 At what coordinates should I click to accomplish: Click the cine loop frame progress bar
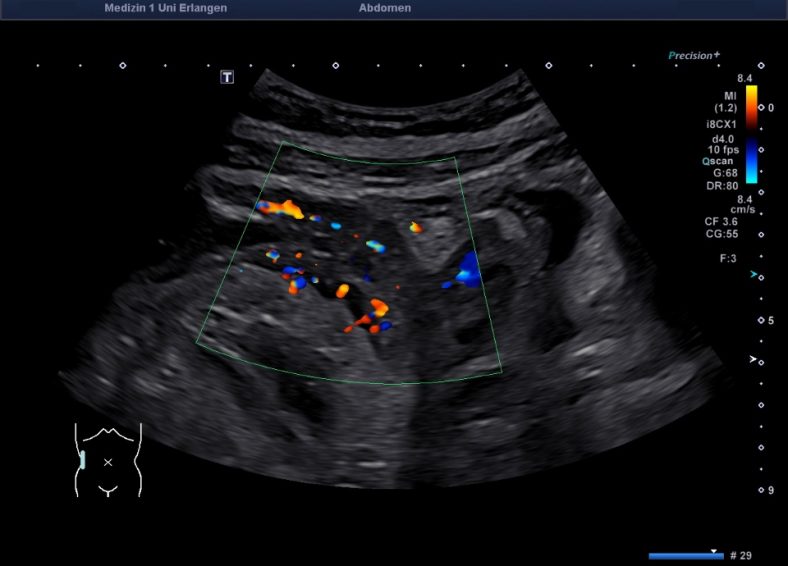coord(685,555)
